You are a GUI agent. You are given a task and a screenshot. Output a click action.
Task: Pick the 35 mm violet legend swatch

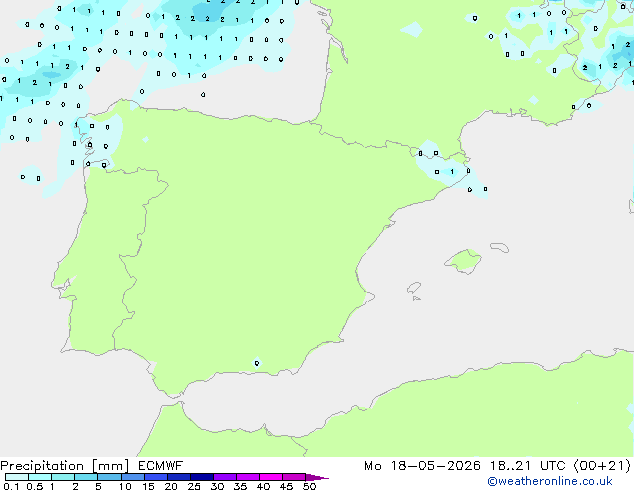point(247,477)
